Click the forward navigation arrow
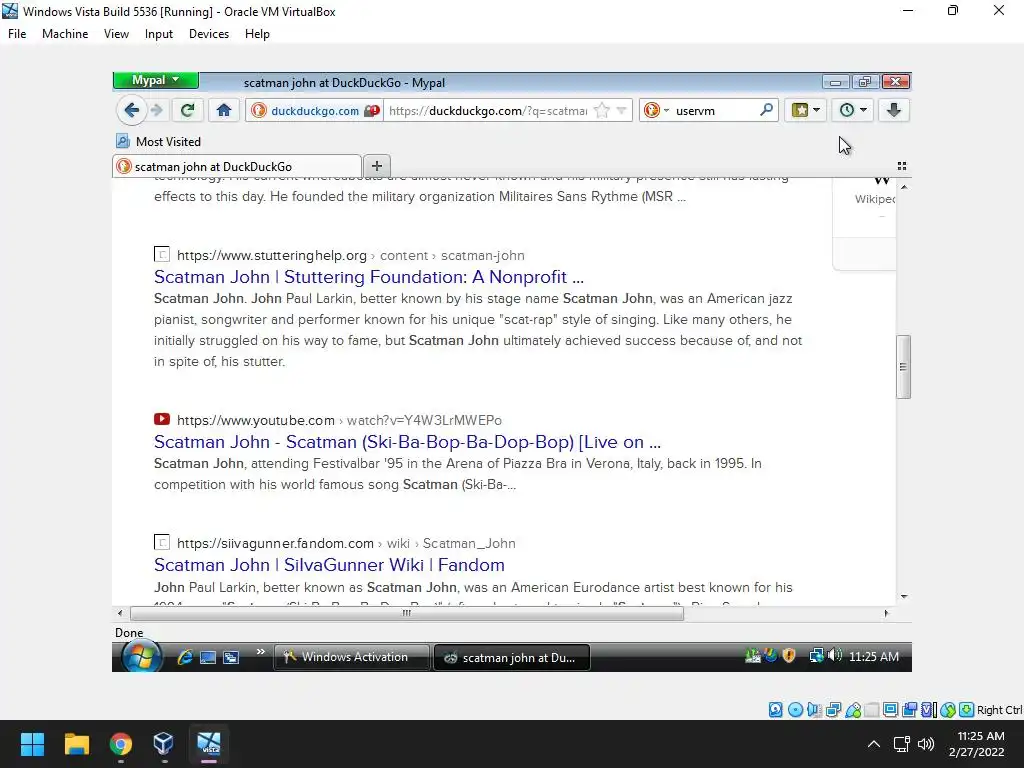Viewport: 1024px width, 768px height. point(157,110)
